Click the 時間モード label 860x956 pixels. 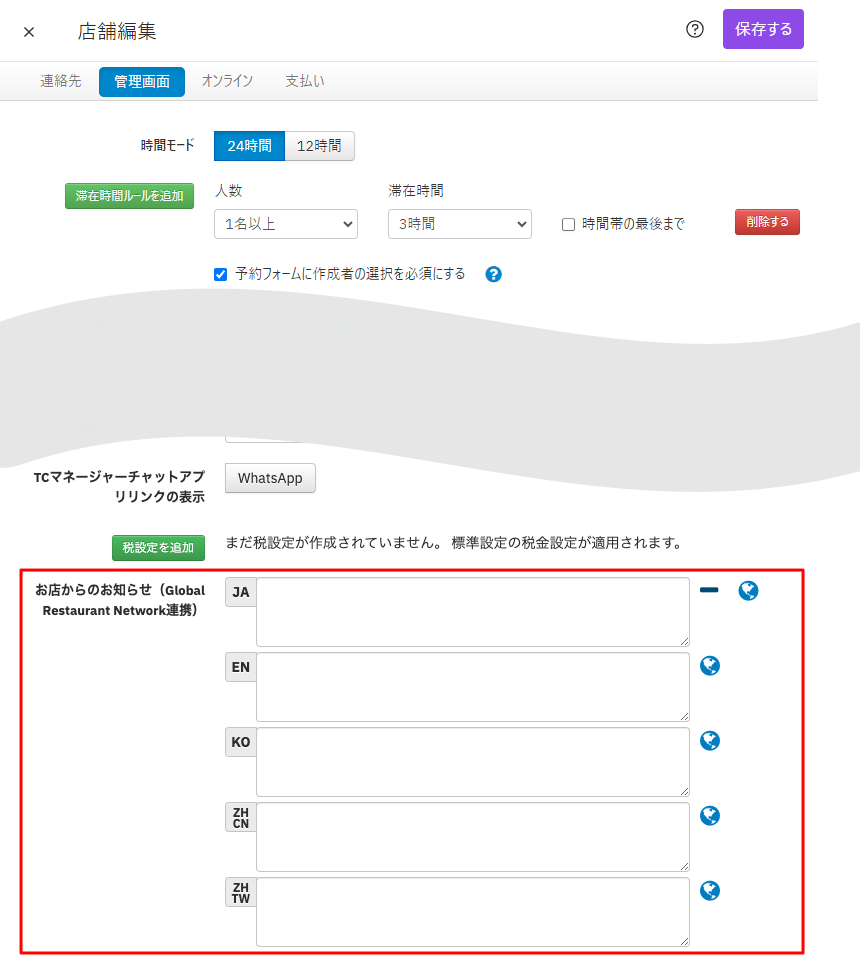pos(167,145)
